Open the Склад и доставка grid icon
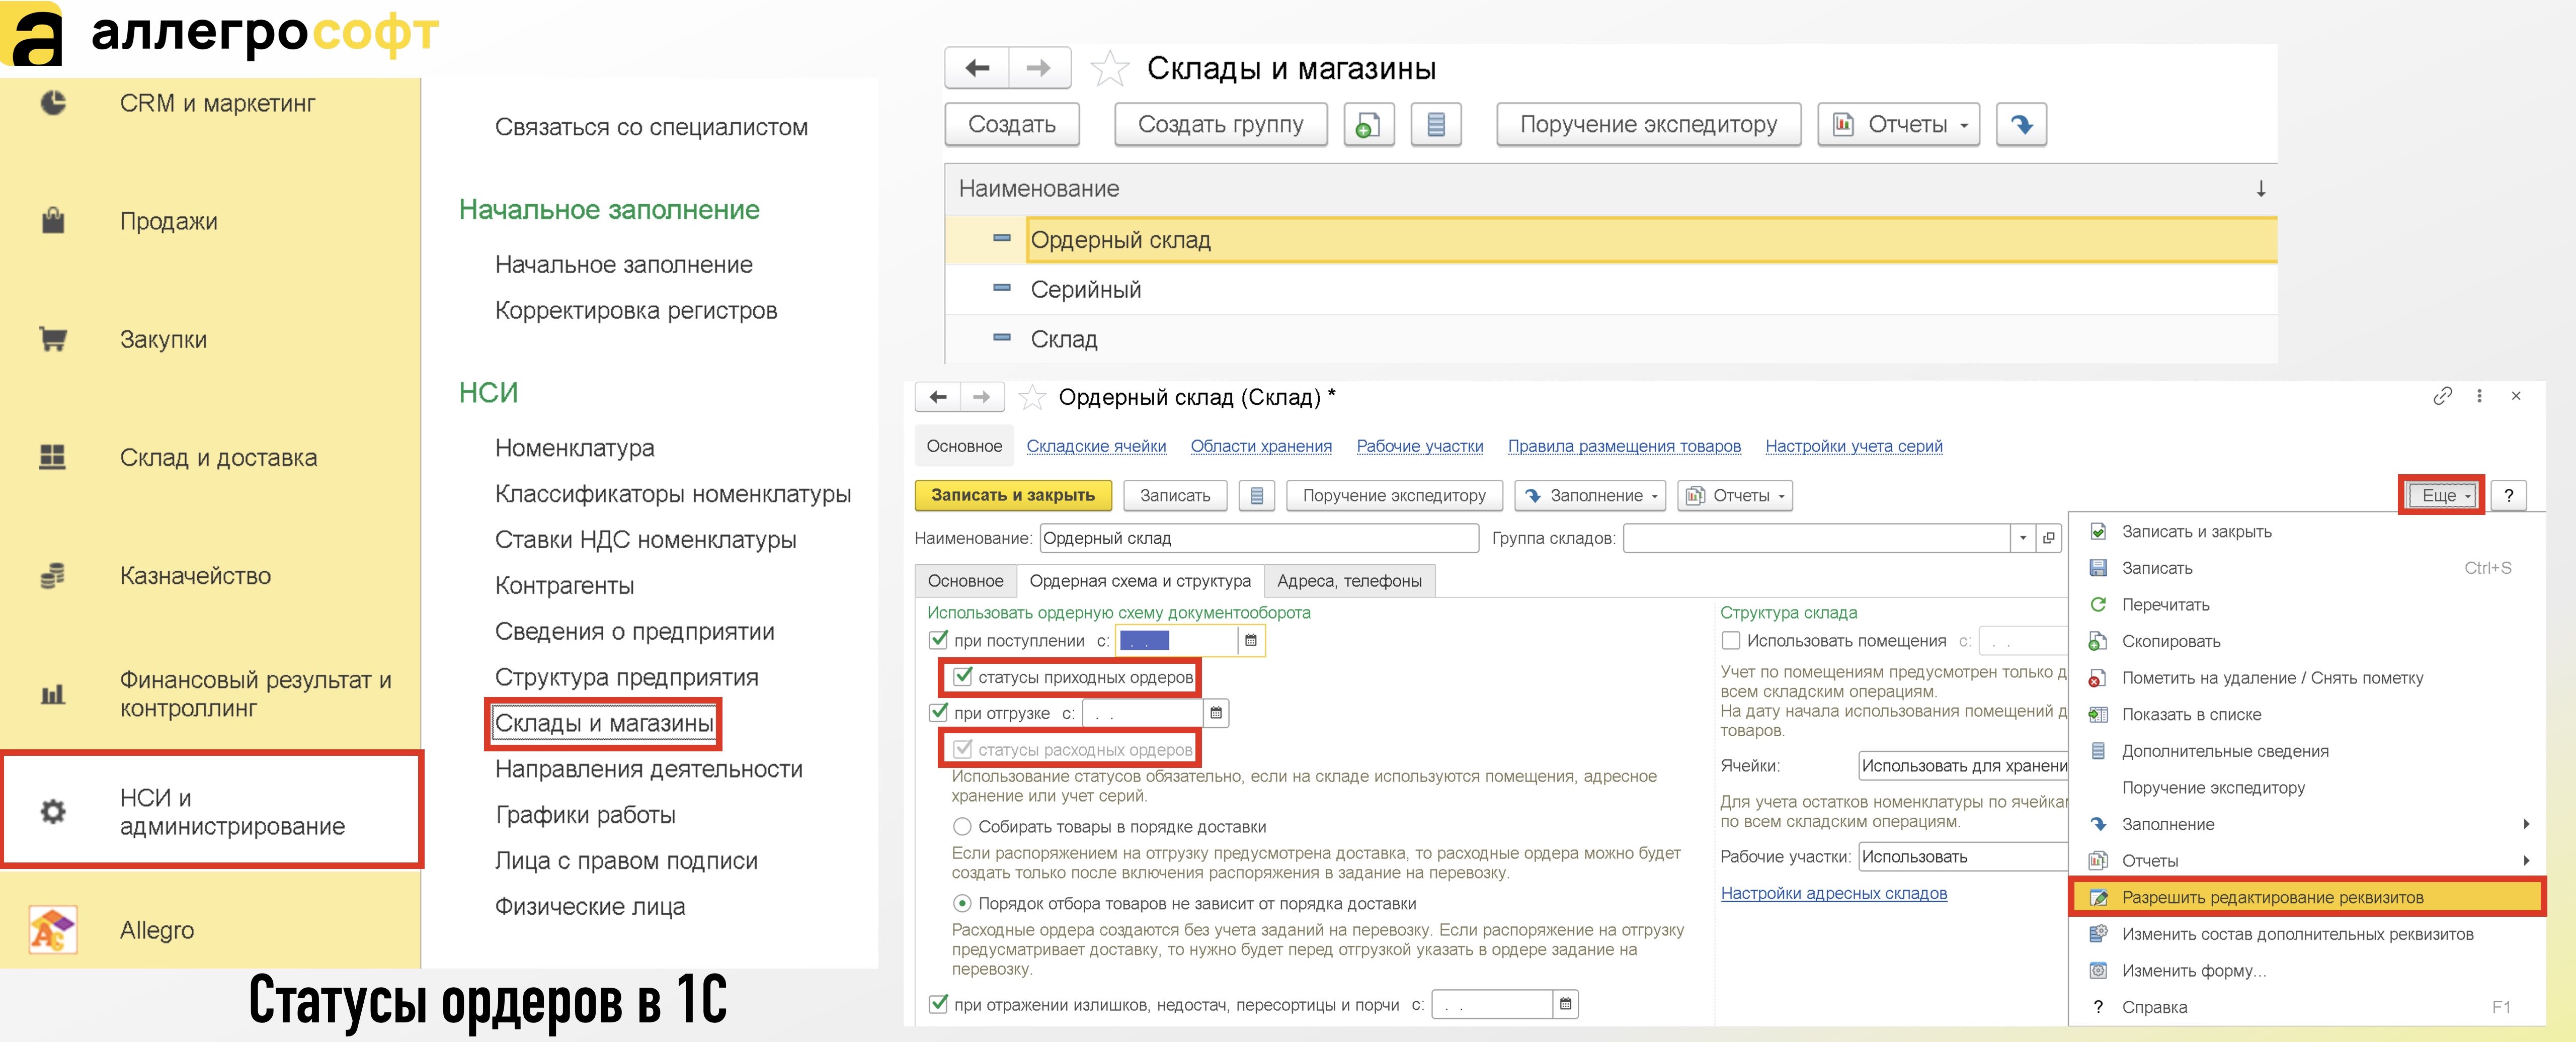 [52, 457]
